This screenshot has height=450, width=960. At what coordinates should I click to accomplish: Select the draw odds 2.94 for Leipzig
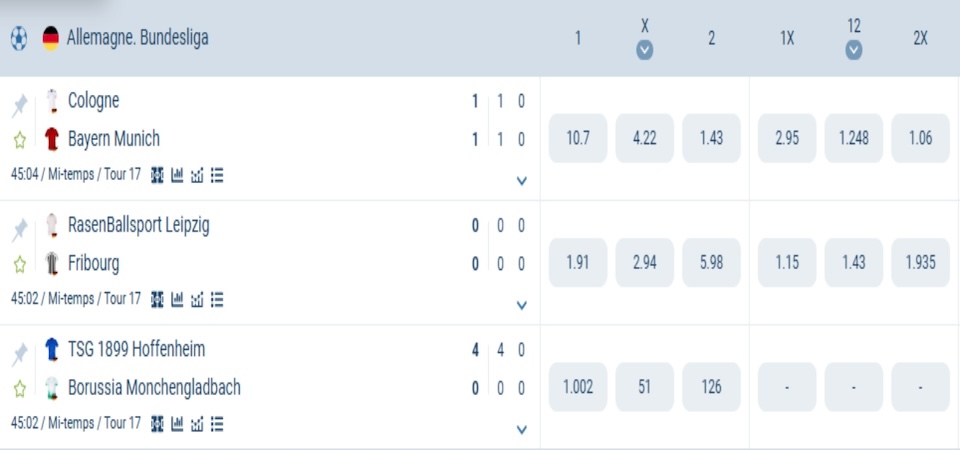[645, 262]
